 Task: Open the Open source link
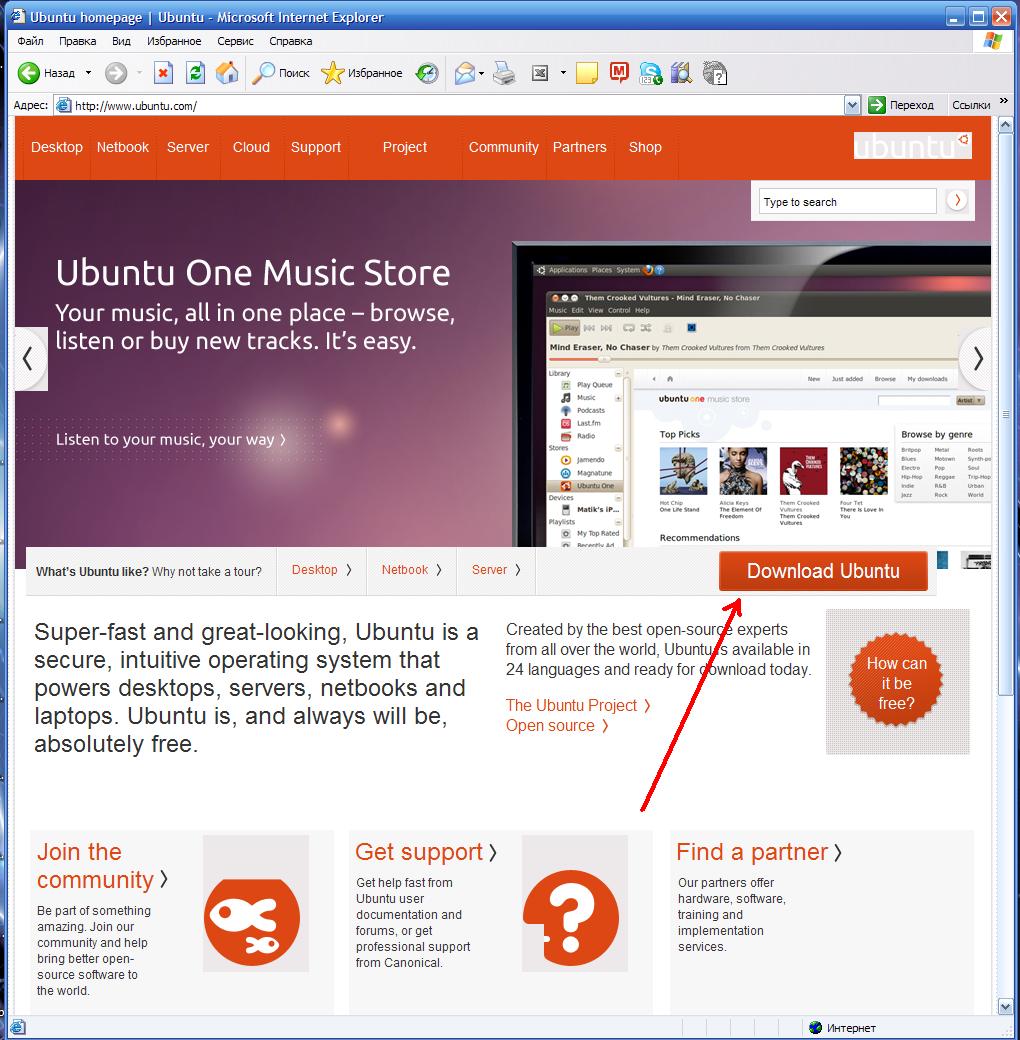pos(557,726)
